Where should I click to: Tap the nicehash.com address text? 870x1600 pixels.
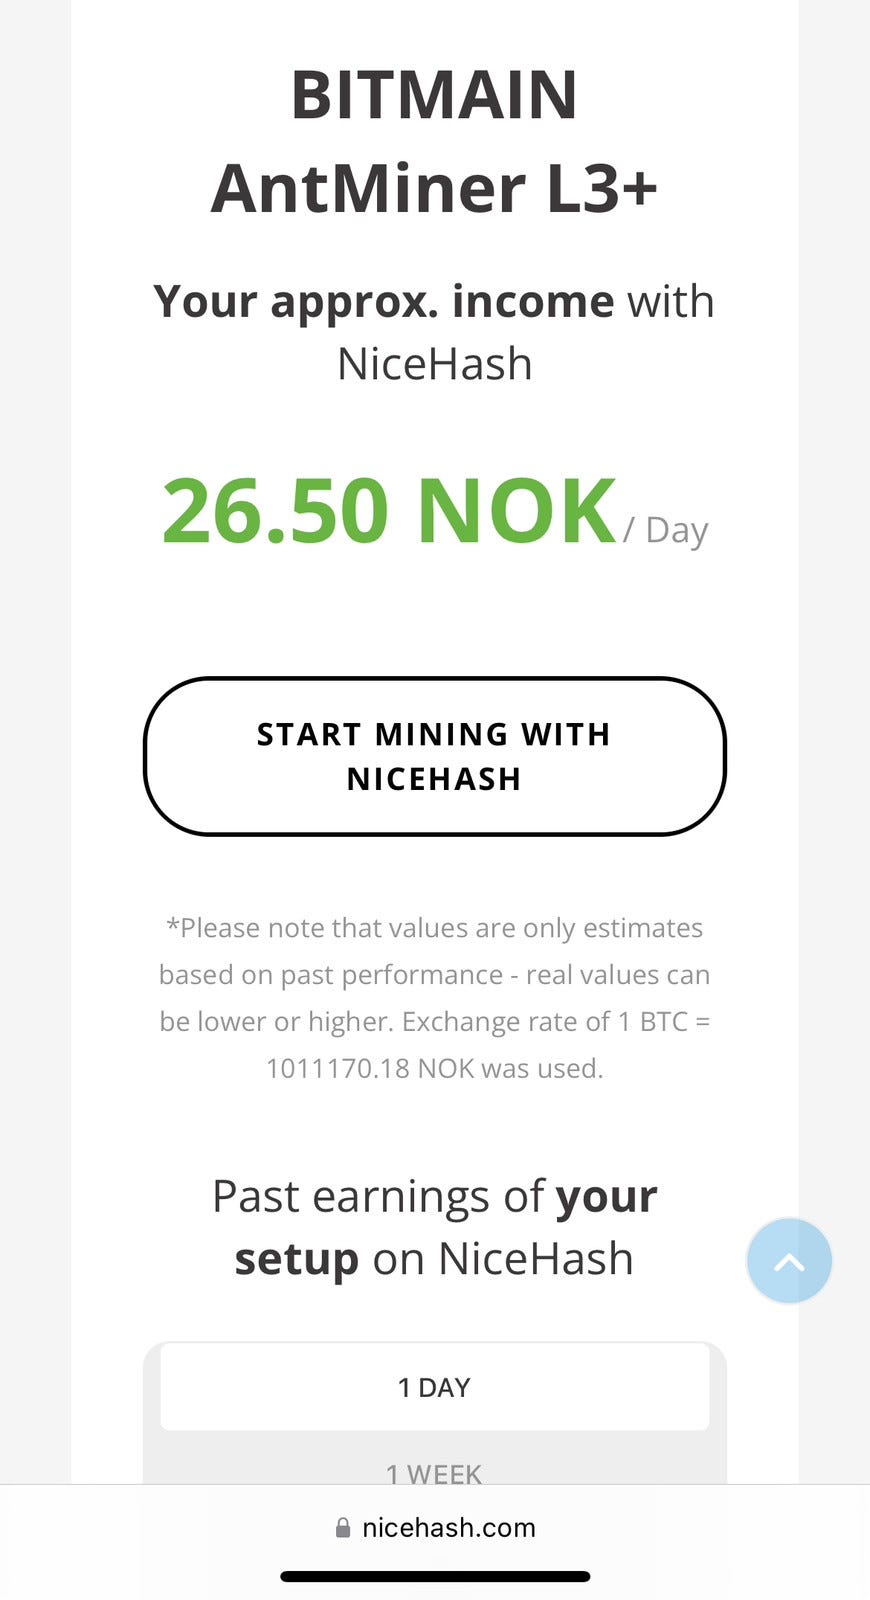point(449,1528)
